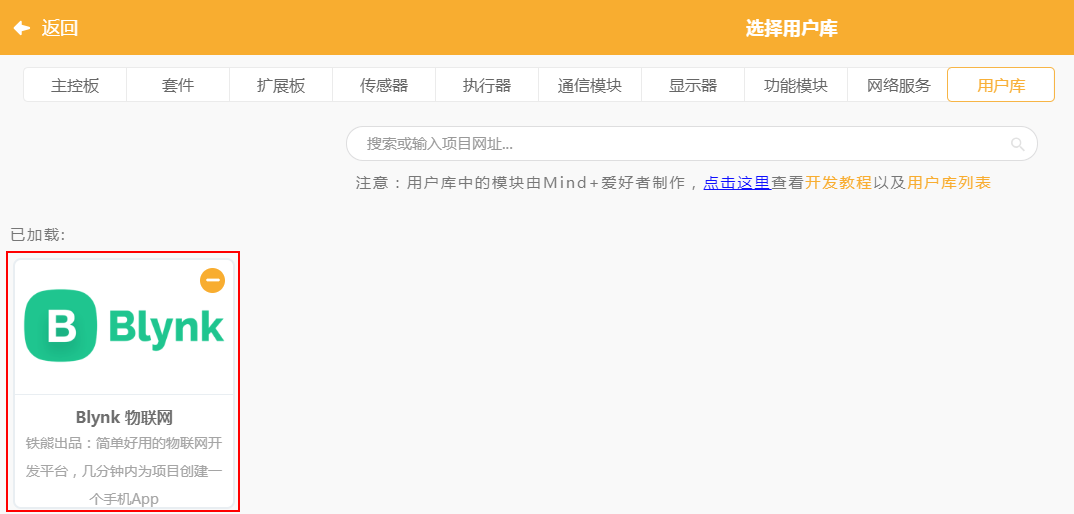Click the Blynk logo thumbnail
Screen dimensions: 1074x514
click(124, 326)
